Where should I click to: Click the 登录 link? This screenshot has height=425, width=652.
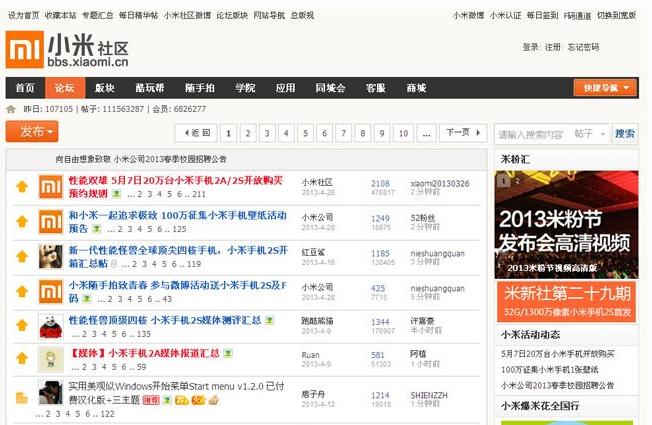(x=531, y=47)
